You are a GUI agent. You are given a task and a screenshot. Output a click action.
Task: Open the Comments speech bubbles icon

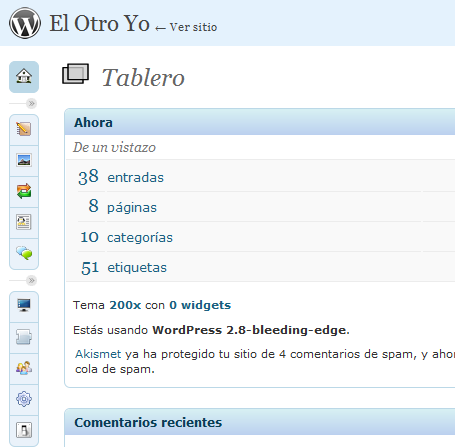click(24, 253)
